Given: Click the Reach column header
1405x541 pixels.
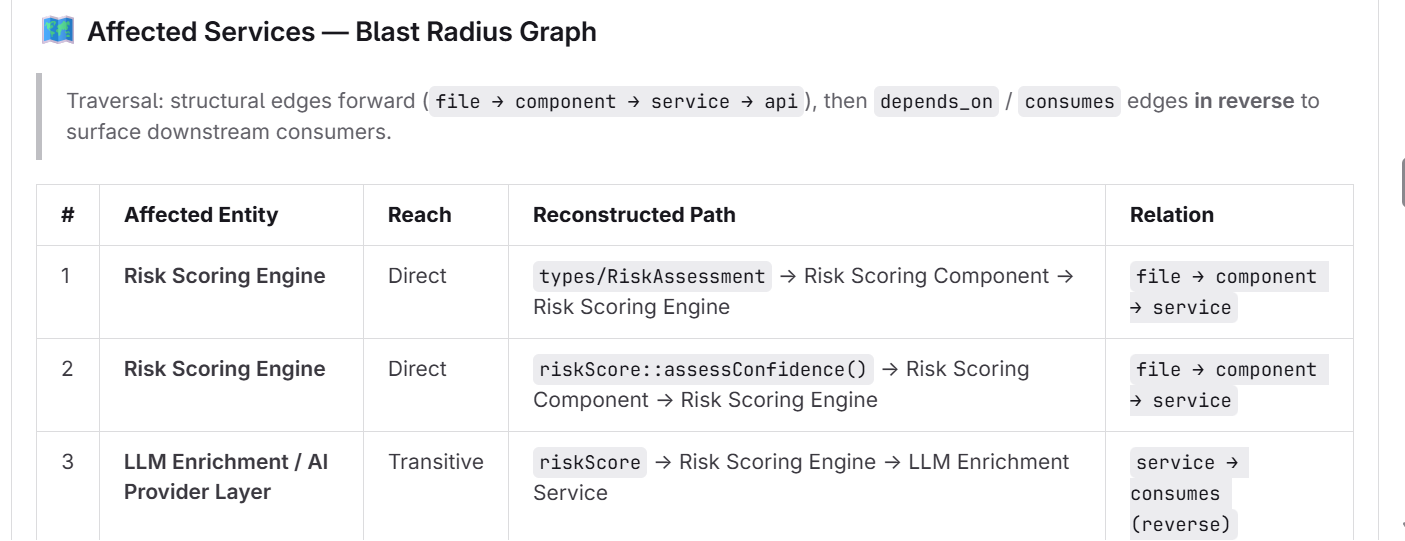Looking at the screenshot, I should point(419,215).
